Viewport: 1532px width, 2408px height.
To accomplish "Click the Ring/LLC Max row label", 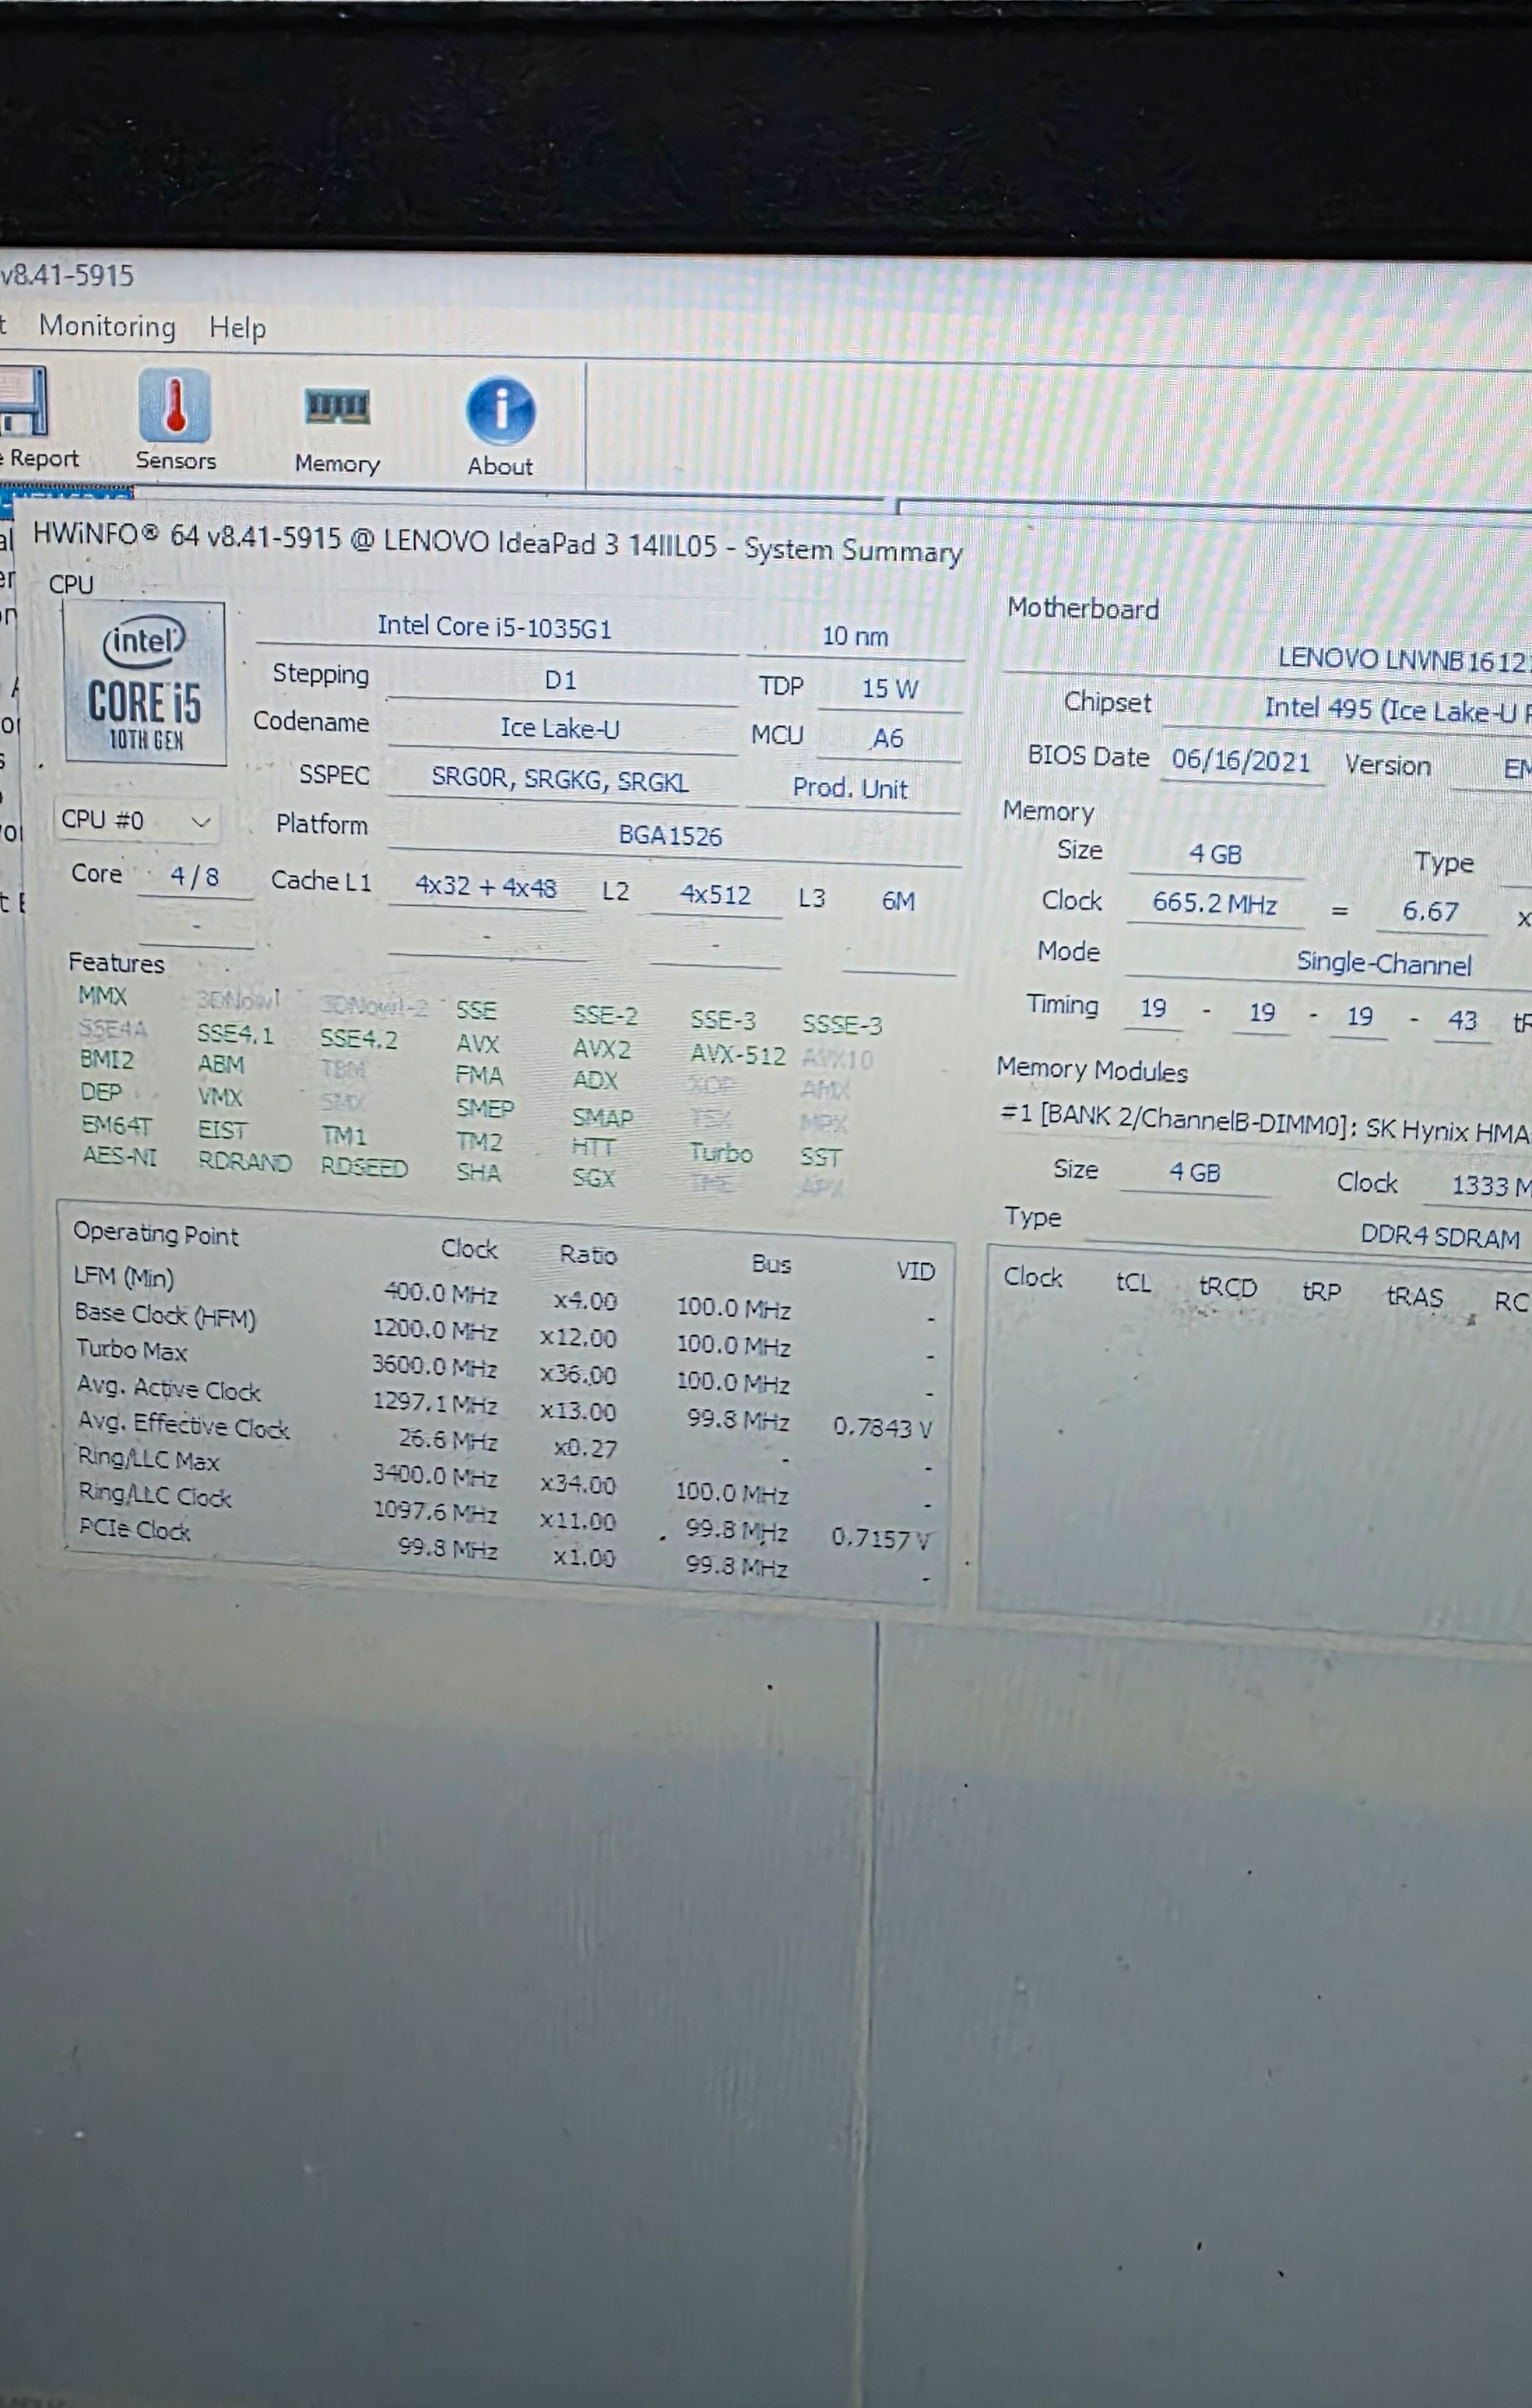I will [x=148, y=1459].
